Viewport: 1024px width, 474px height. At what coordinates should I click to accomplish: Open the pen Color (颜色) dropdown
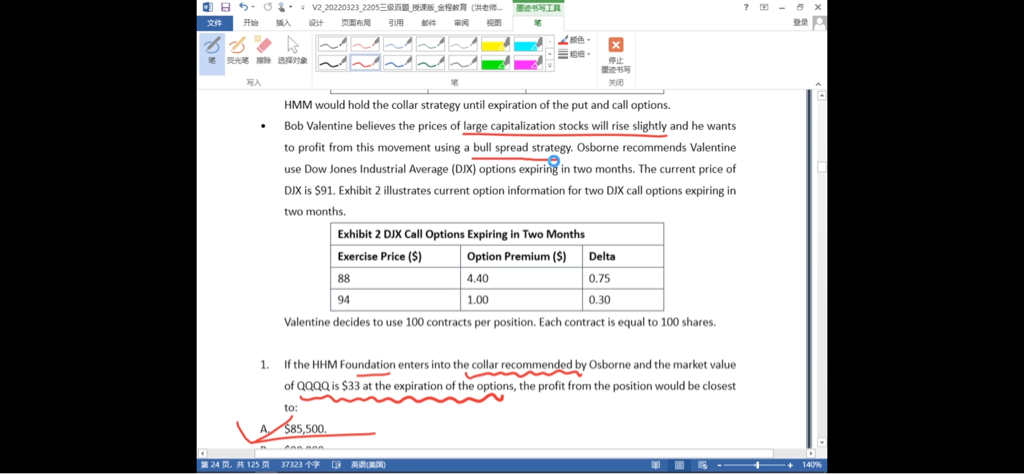point(575,40)
